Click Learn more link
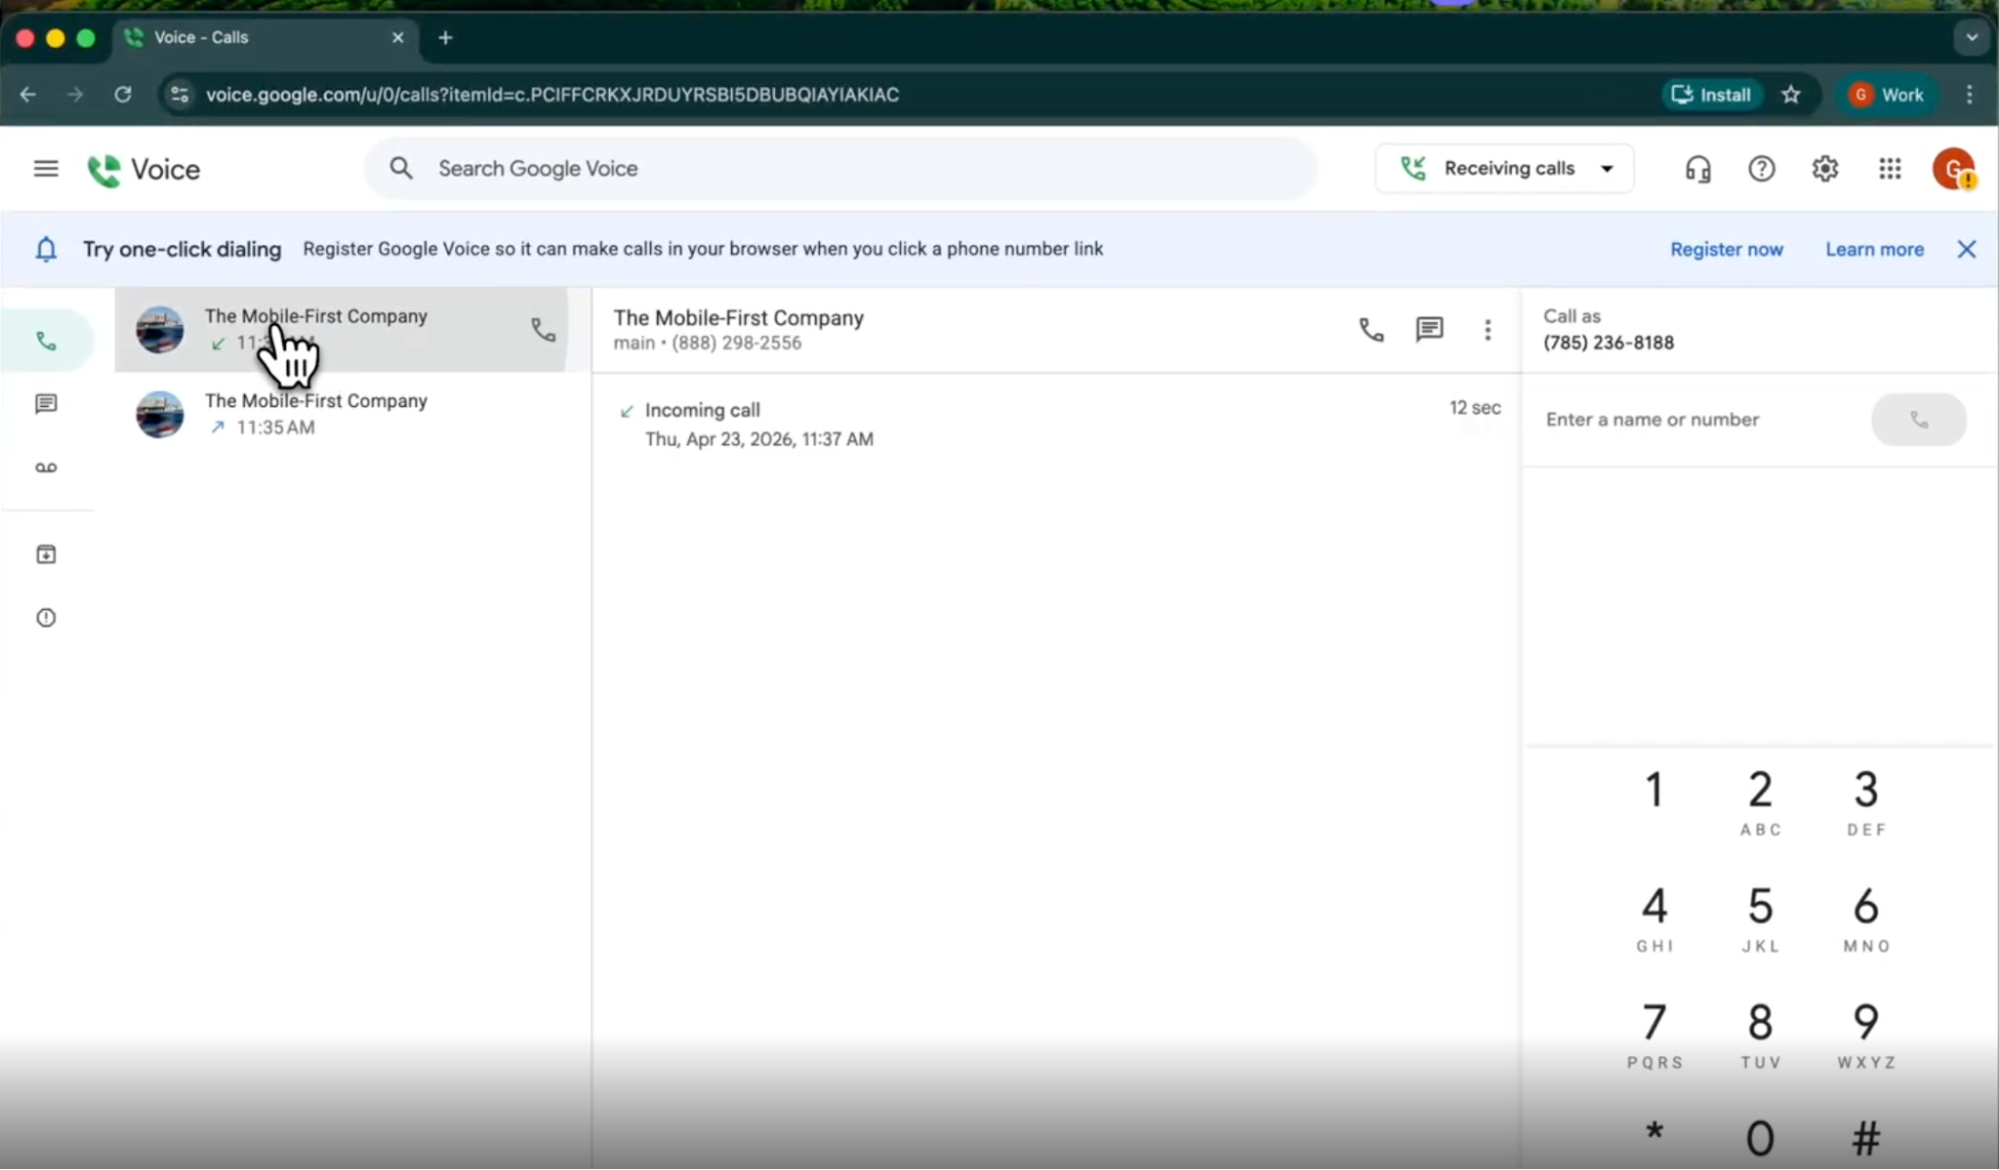The height and width of the screenshot is (1170, 1999). coord(1874,250)
